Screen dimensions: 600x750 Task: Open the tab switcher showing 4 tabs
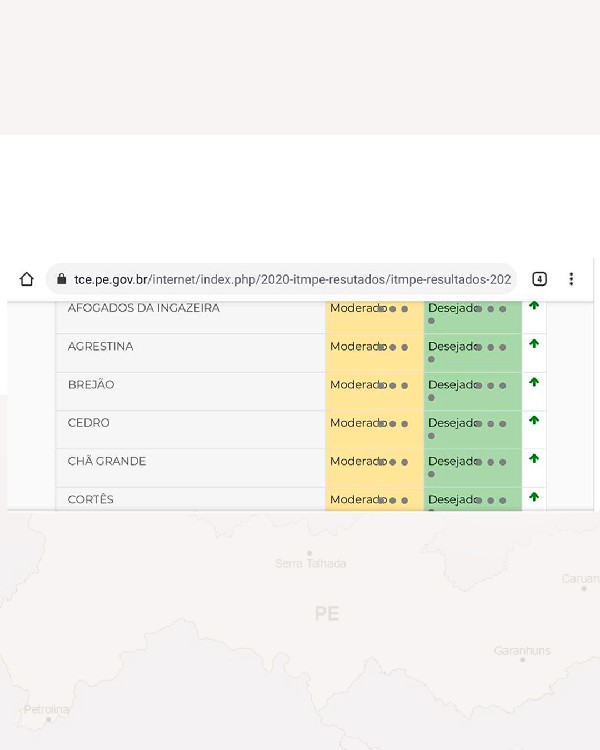pyautogui.click(x=539, y=279)
